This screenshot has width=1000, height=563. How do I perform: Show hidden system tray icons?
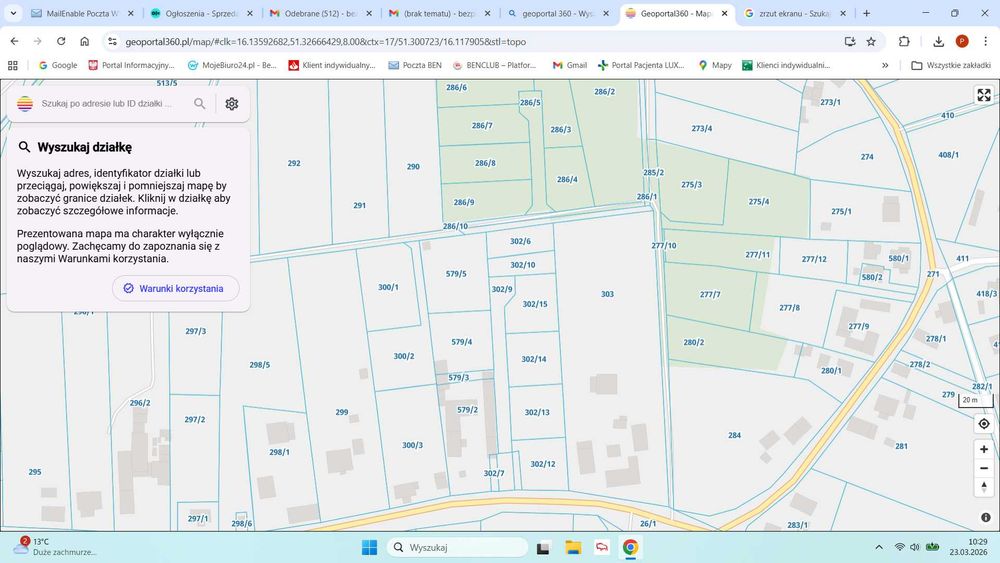879,547
